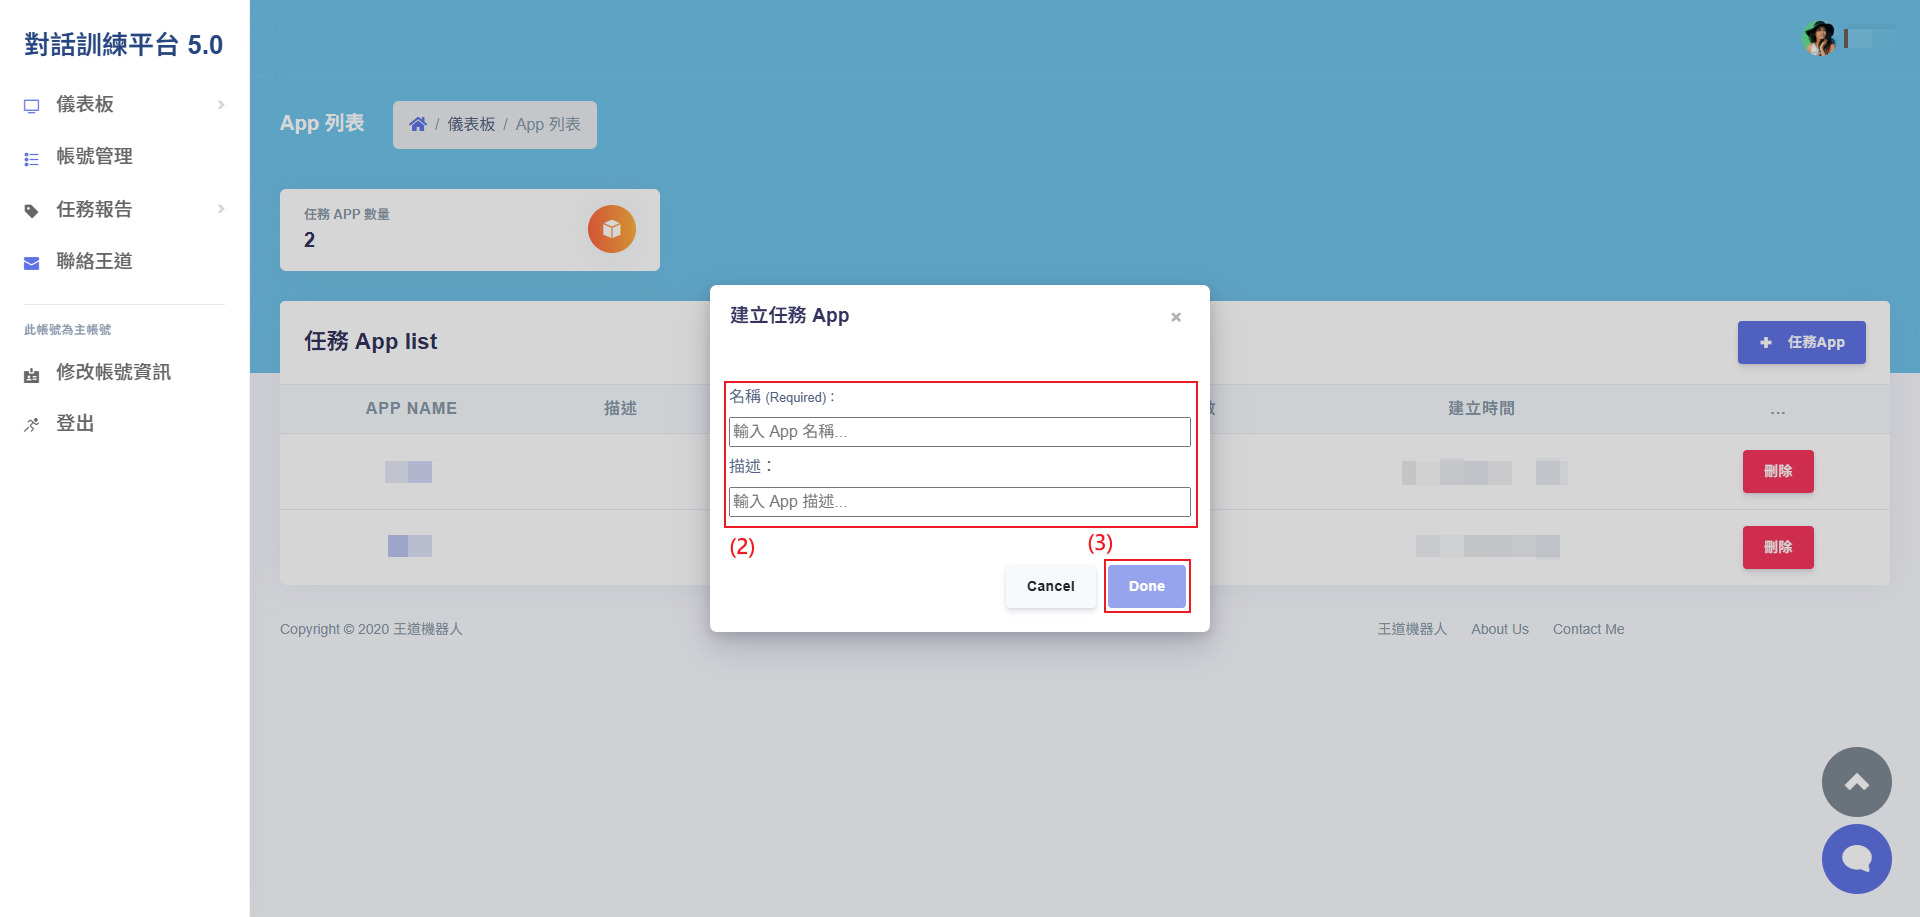The image size is (1920, 917).
Task: Click the + 任務App create button
Action: 1802,342
